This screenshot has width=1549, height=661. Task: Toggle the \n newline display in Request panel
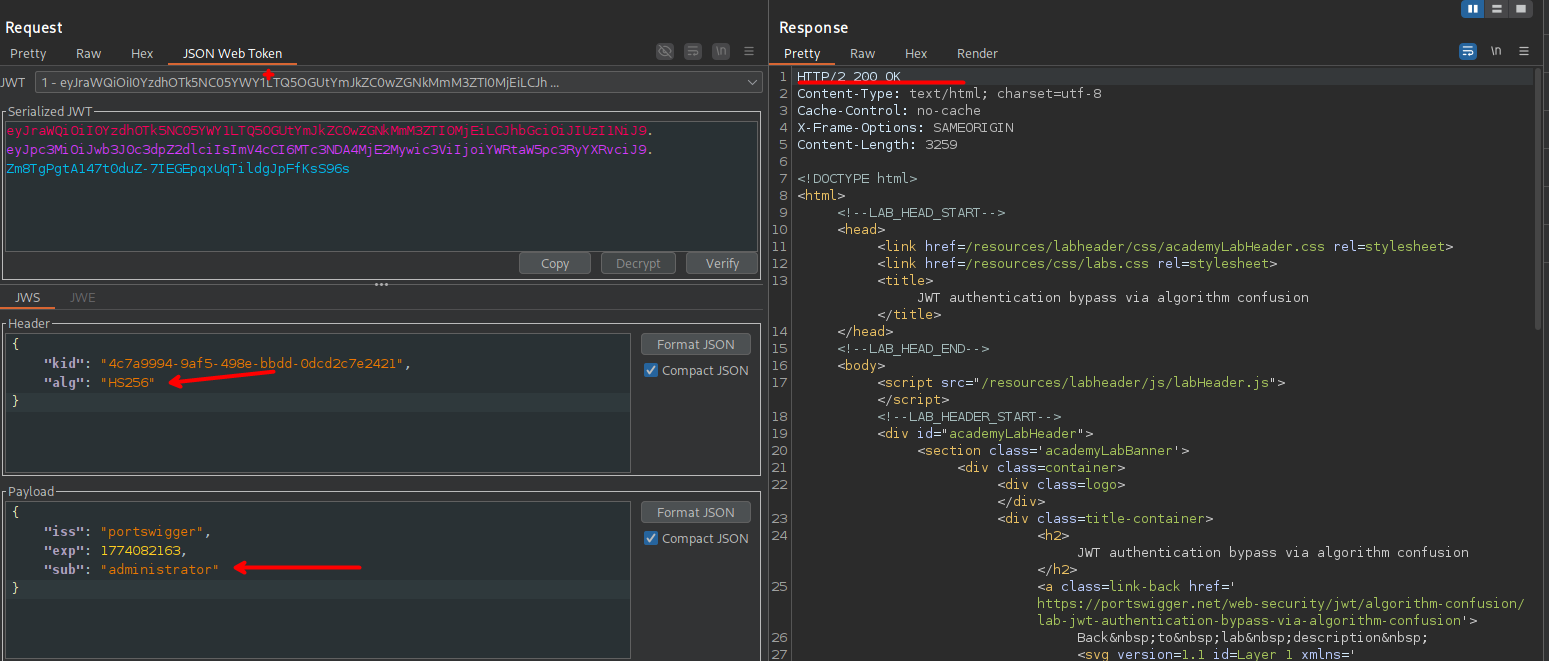pos(721,51)
